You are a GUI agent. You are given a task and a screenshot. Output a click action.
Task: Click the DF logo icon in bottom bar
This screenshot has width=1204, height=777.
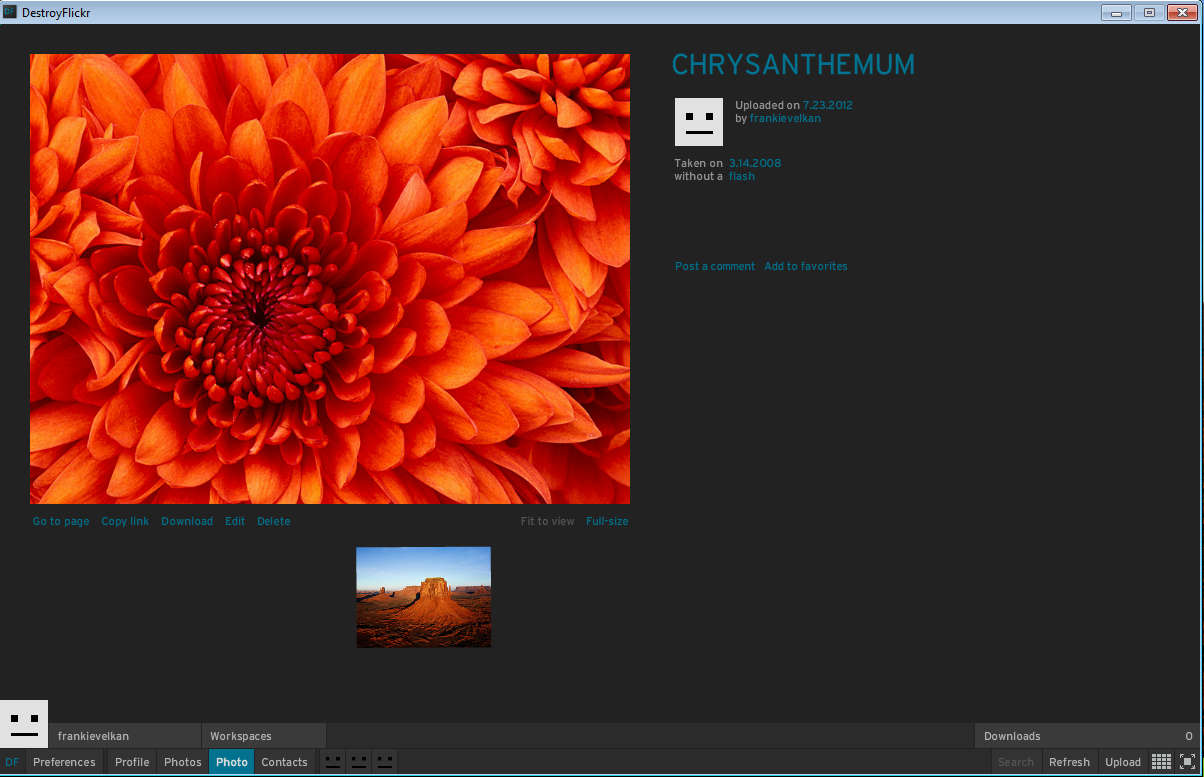click(x=12, y=762)
